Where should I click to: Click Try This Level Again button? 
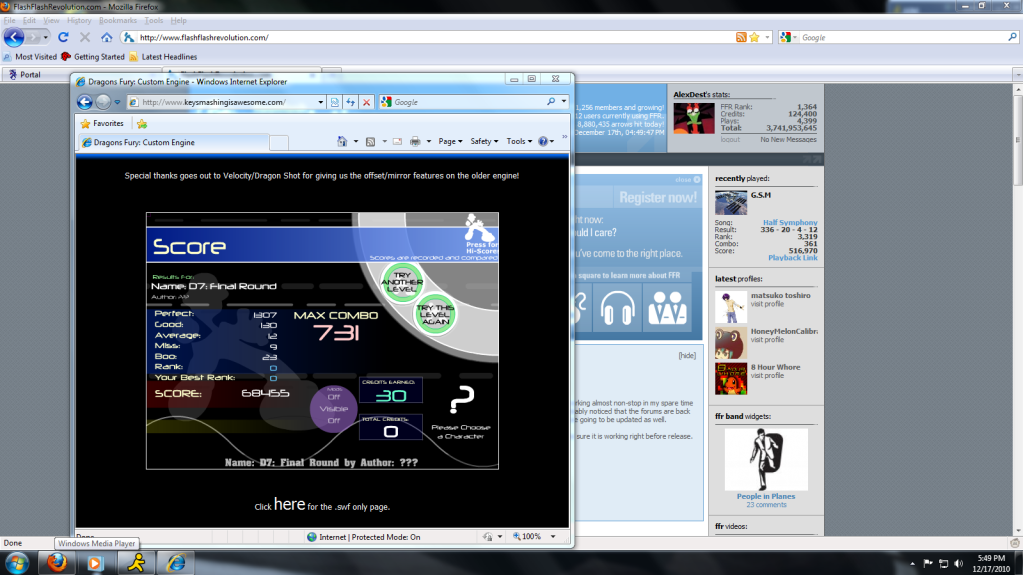(436, 314)
